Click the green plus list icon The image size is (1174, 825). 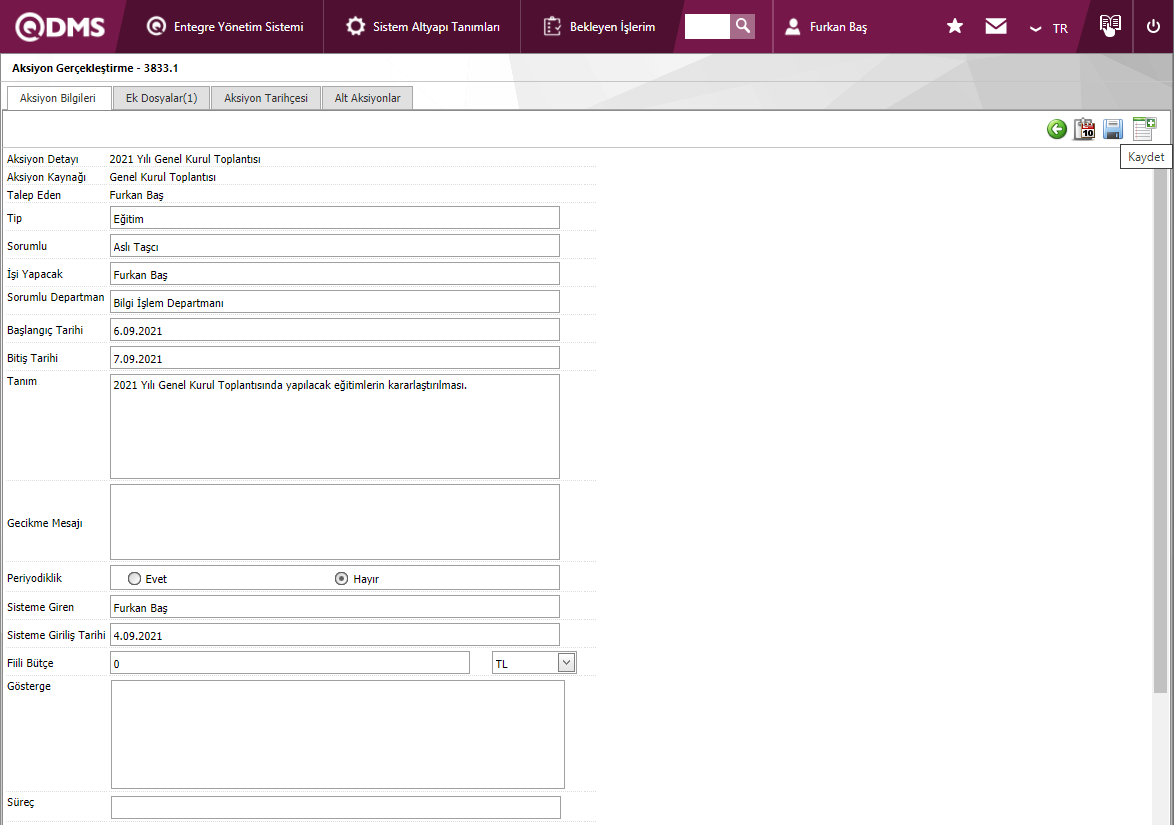coord(1143,128)
